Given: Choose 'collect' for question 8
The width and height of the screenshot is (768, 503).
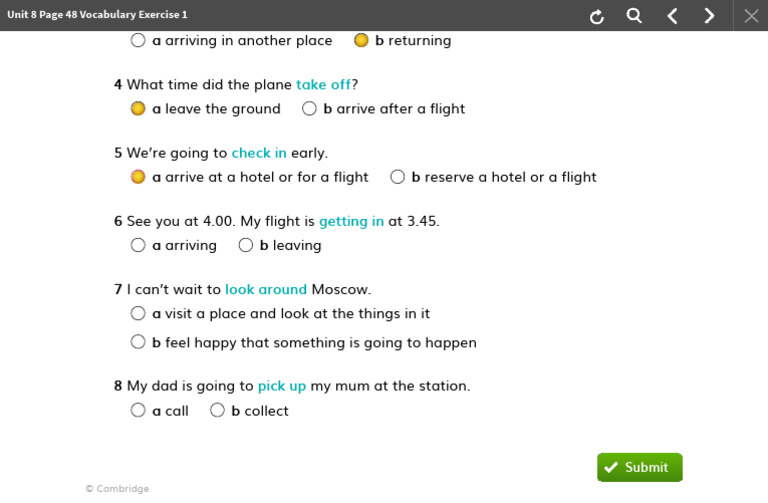Looking at the screenshot, I should 217,410.
